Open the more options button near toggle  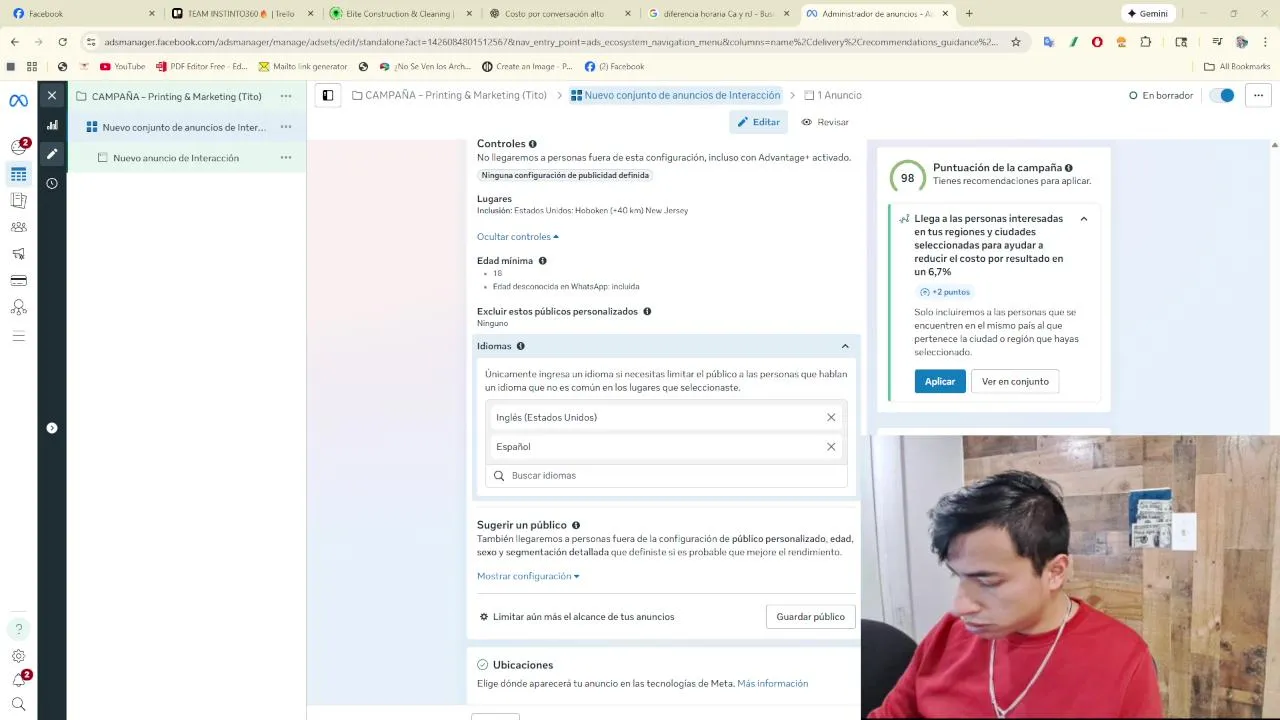[1258, 95]
